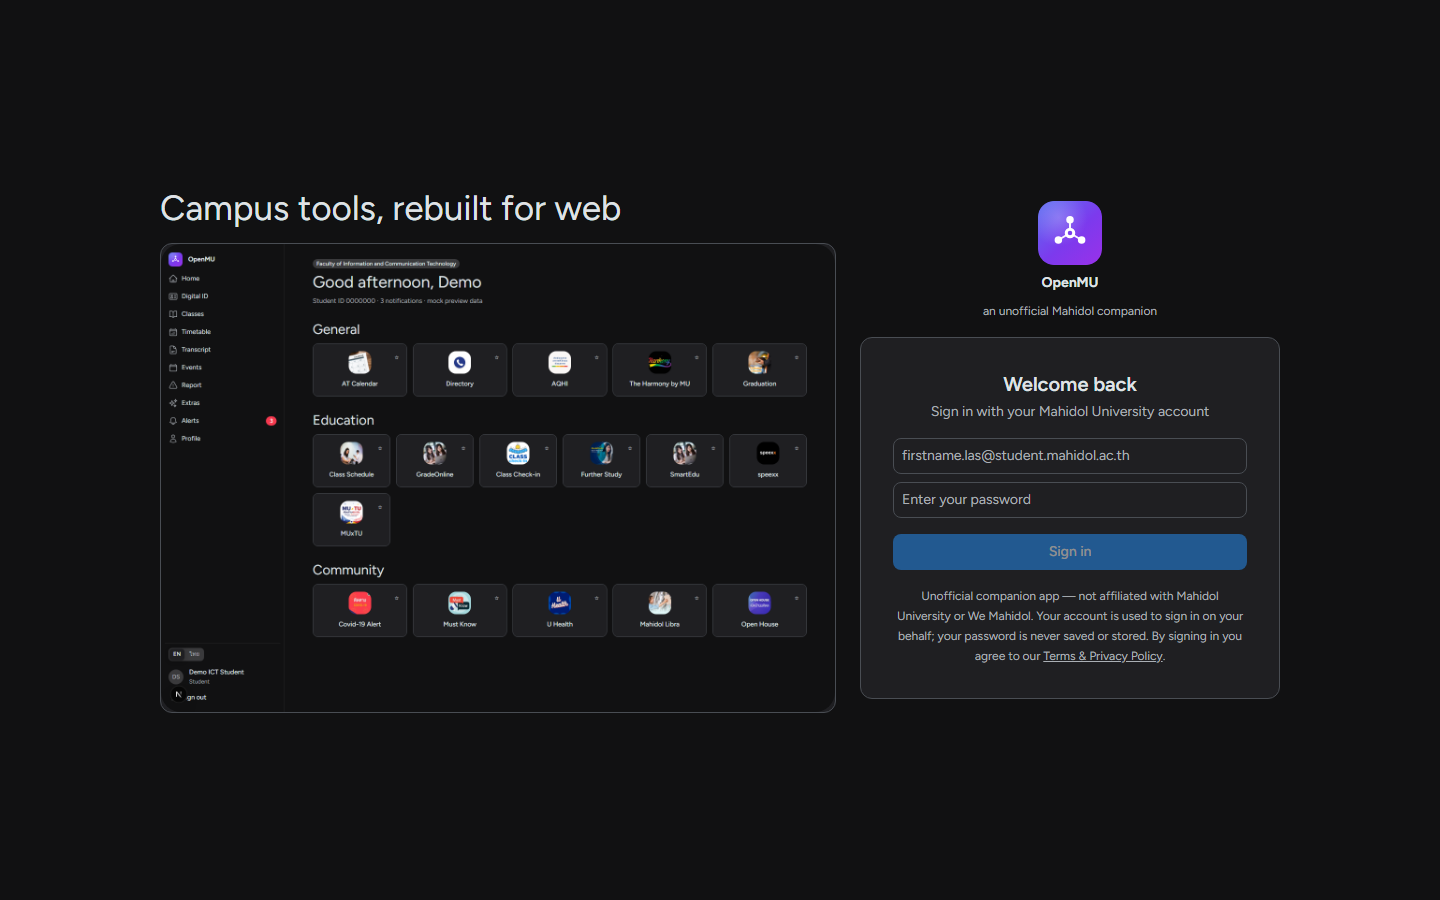Click the red Alerts badge showing 3
Viewport: 1440px width, 900px height.
pyautogui.click(x=271, y=421)
